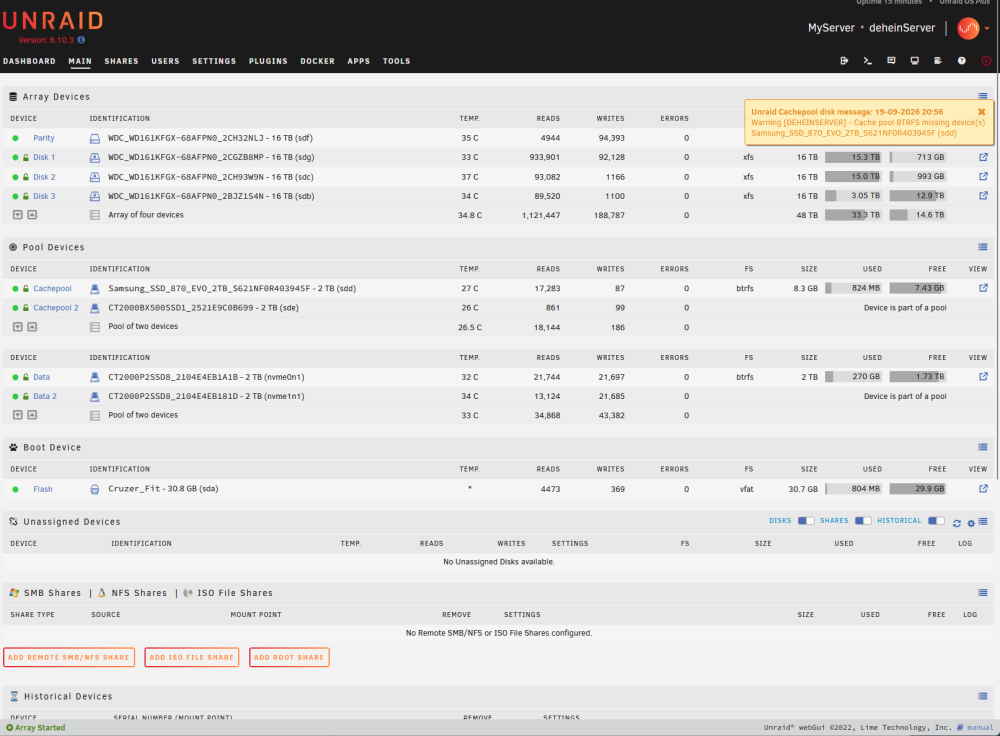Click the feedback icon in header

891,61
